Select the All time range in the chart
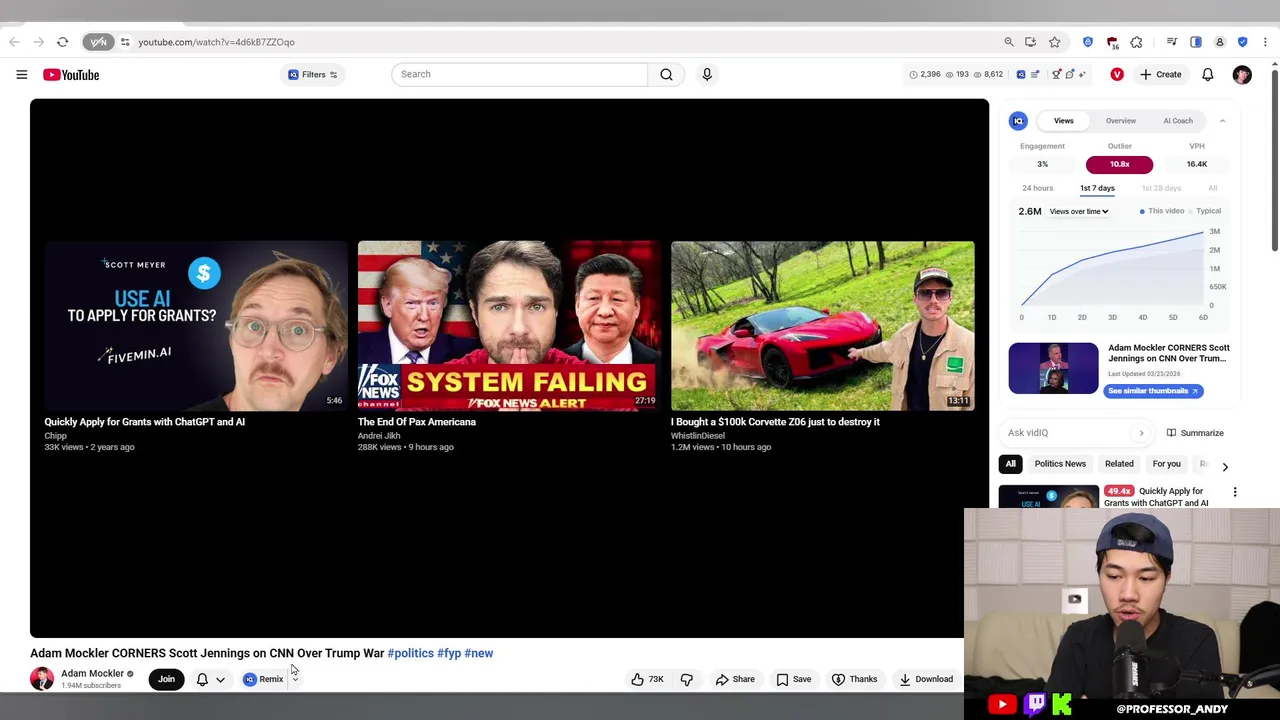Viewport: 1280px width, 720px height. 1212,188
